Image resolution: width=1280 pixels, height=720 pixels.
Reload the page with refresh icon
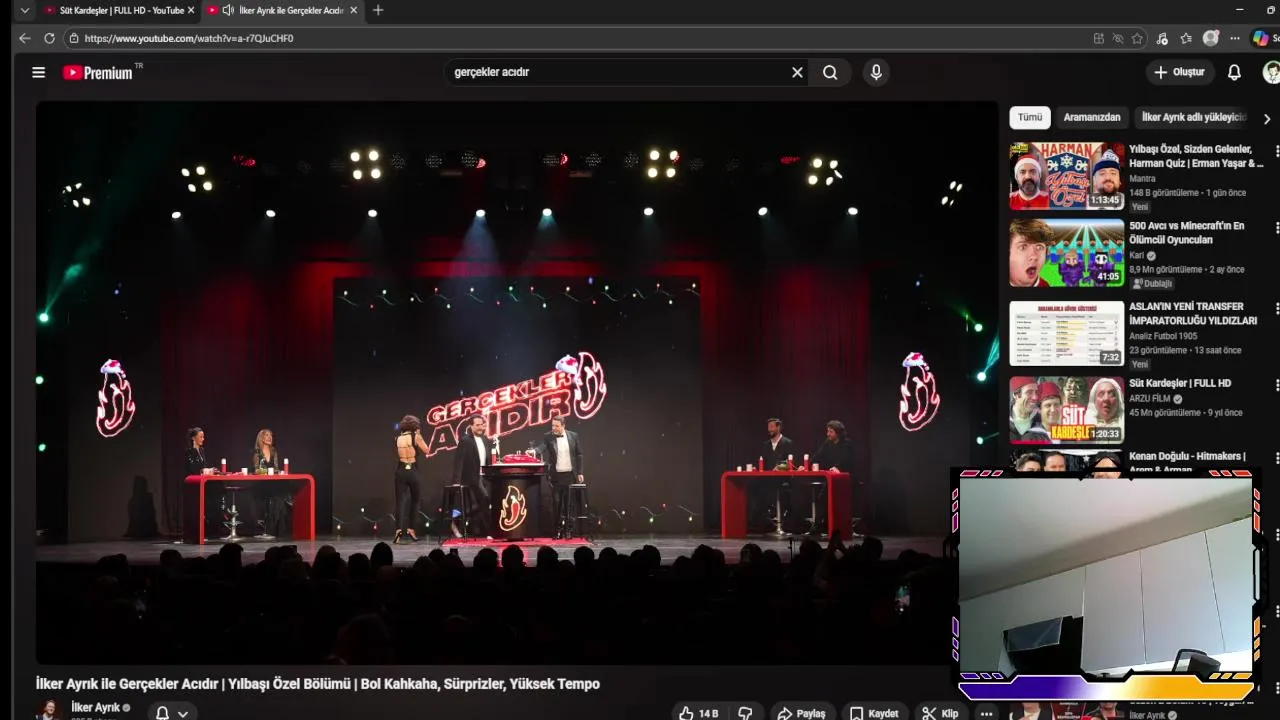pyautogui.click(x=49, y=38)
